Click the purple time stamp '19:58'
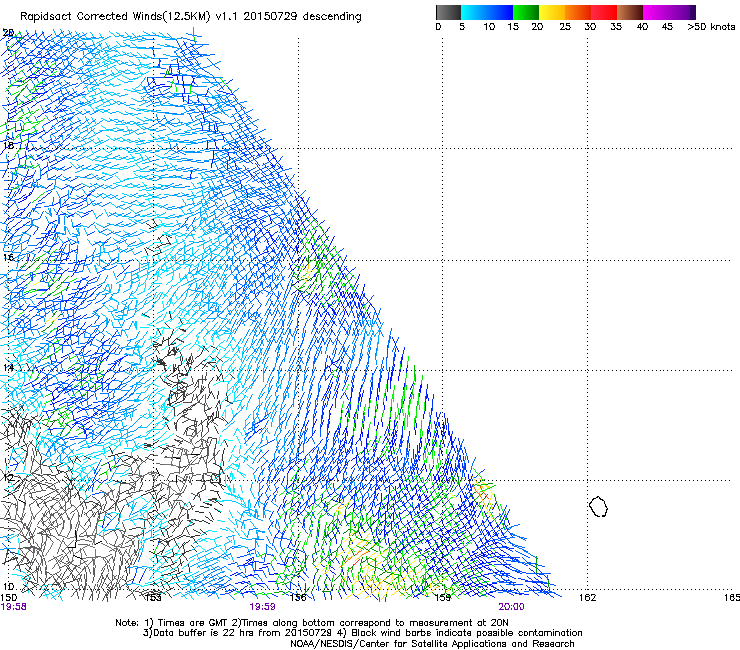 (14, 607)
